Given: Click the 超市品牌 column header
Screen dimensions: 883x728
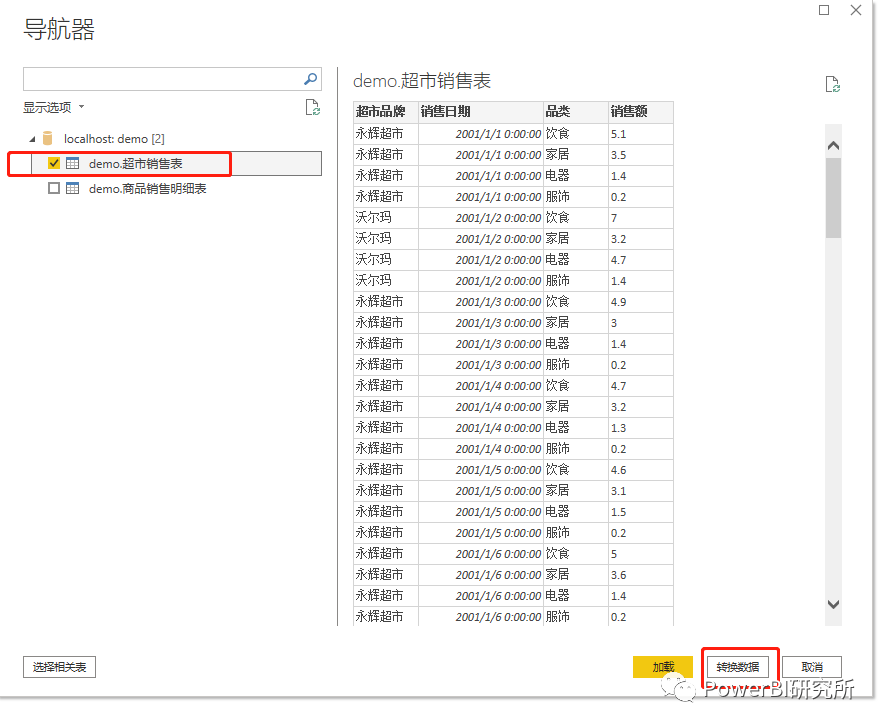Looking at the screenshot, I should click(386, 111).
